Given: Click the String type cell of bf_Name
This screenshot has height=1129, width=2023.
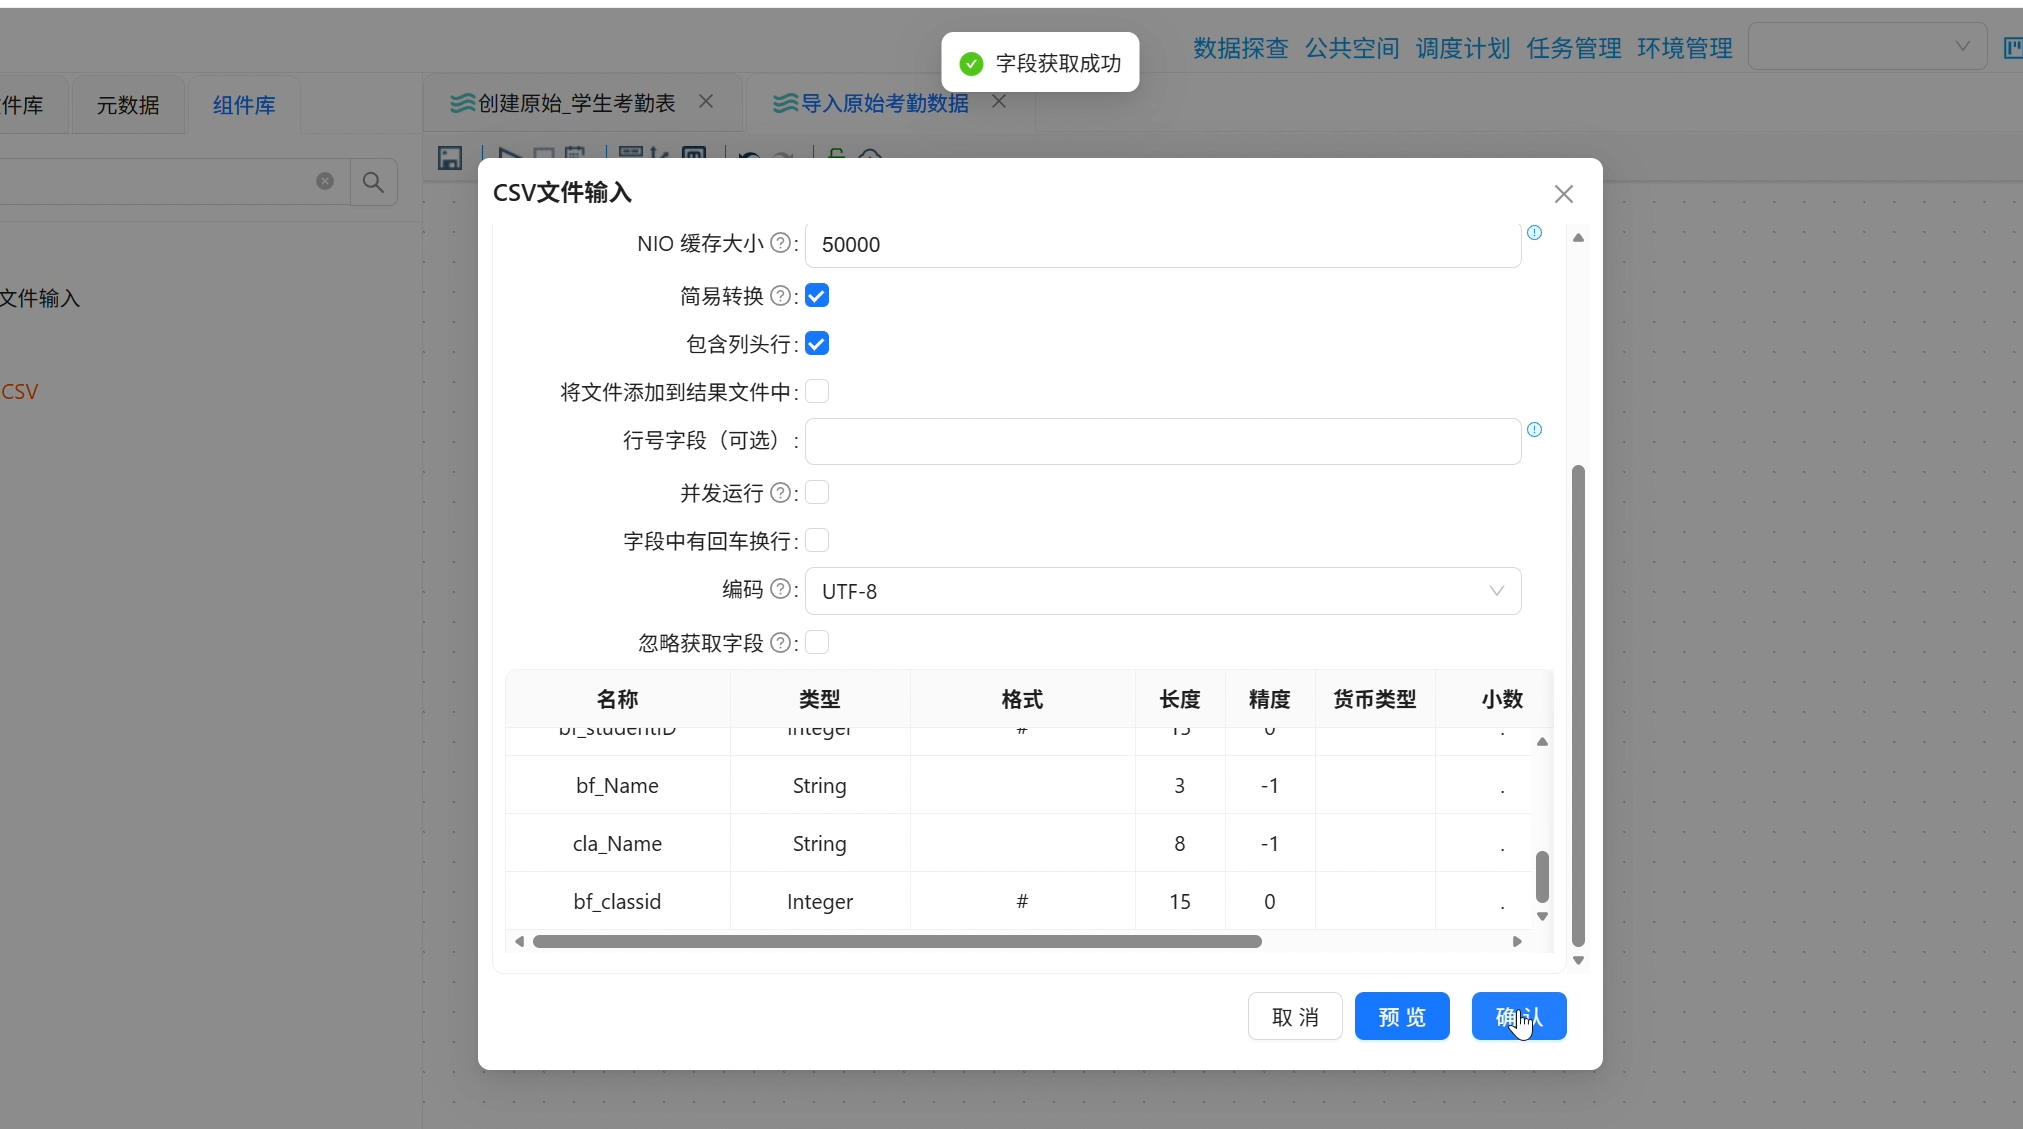Looking at the screenshot, I should tap(820, 786).
